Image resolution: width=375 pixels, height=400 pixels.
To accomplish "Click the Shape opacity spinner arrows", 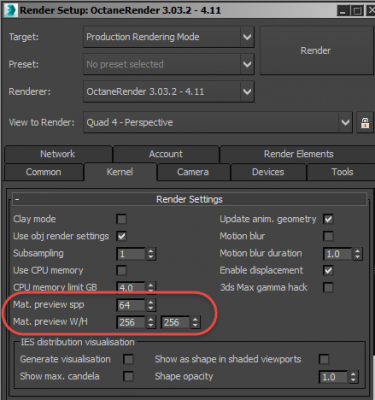I will click(353, 377).
